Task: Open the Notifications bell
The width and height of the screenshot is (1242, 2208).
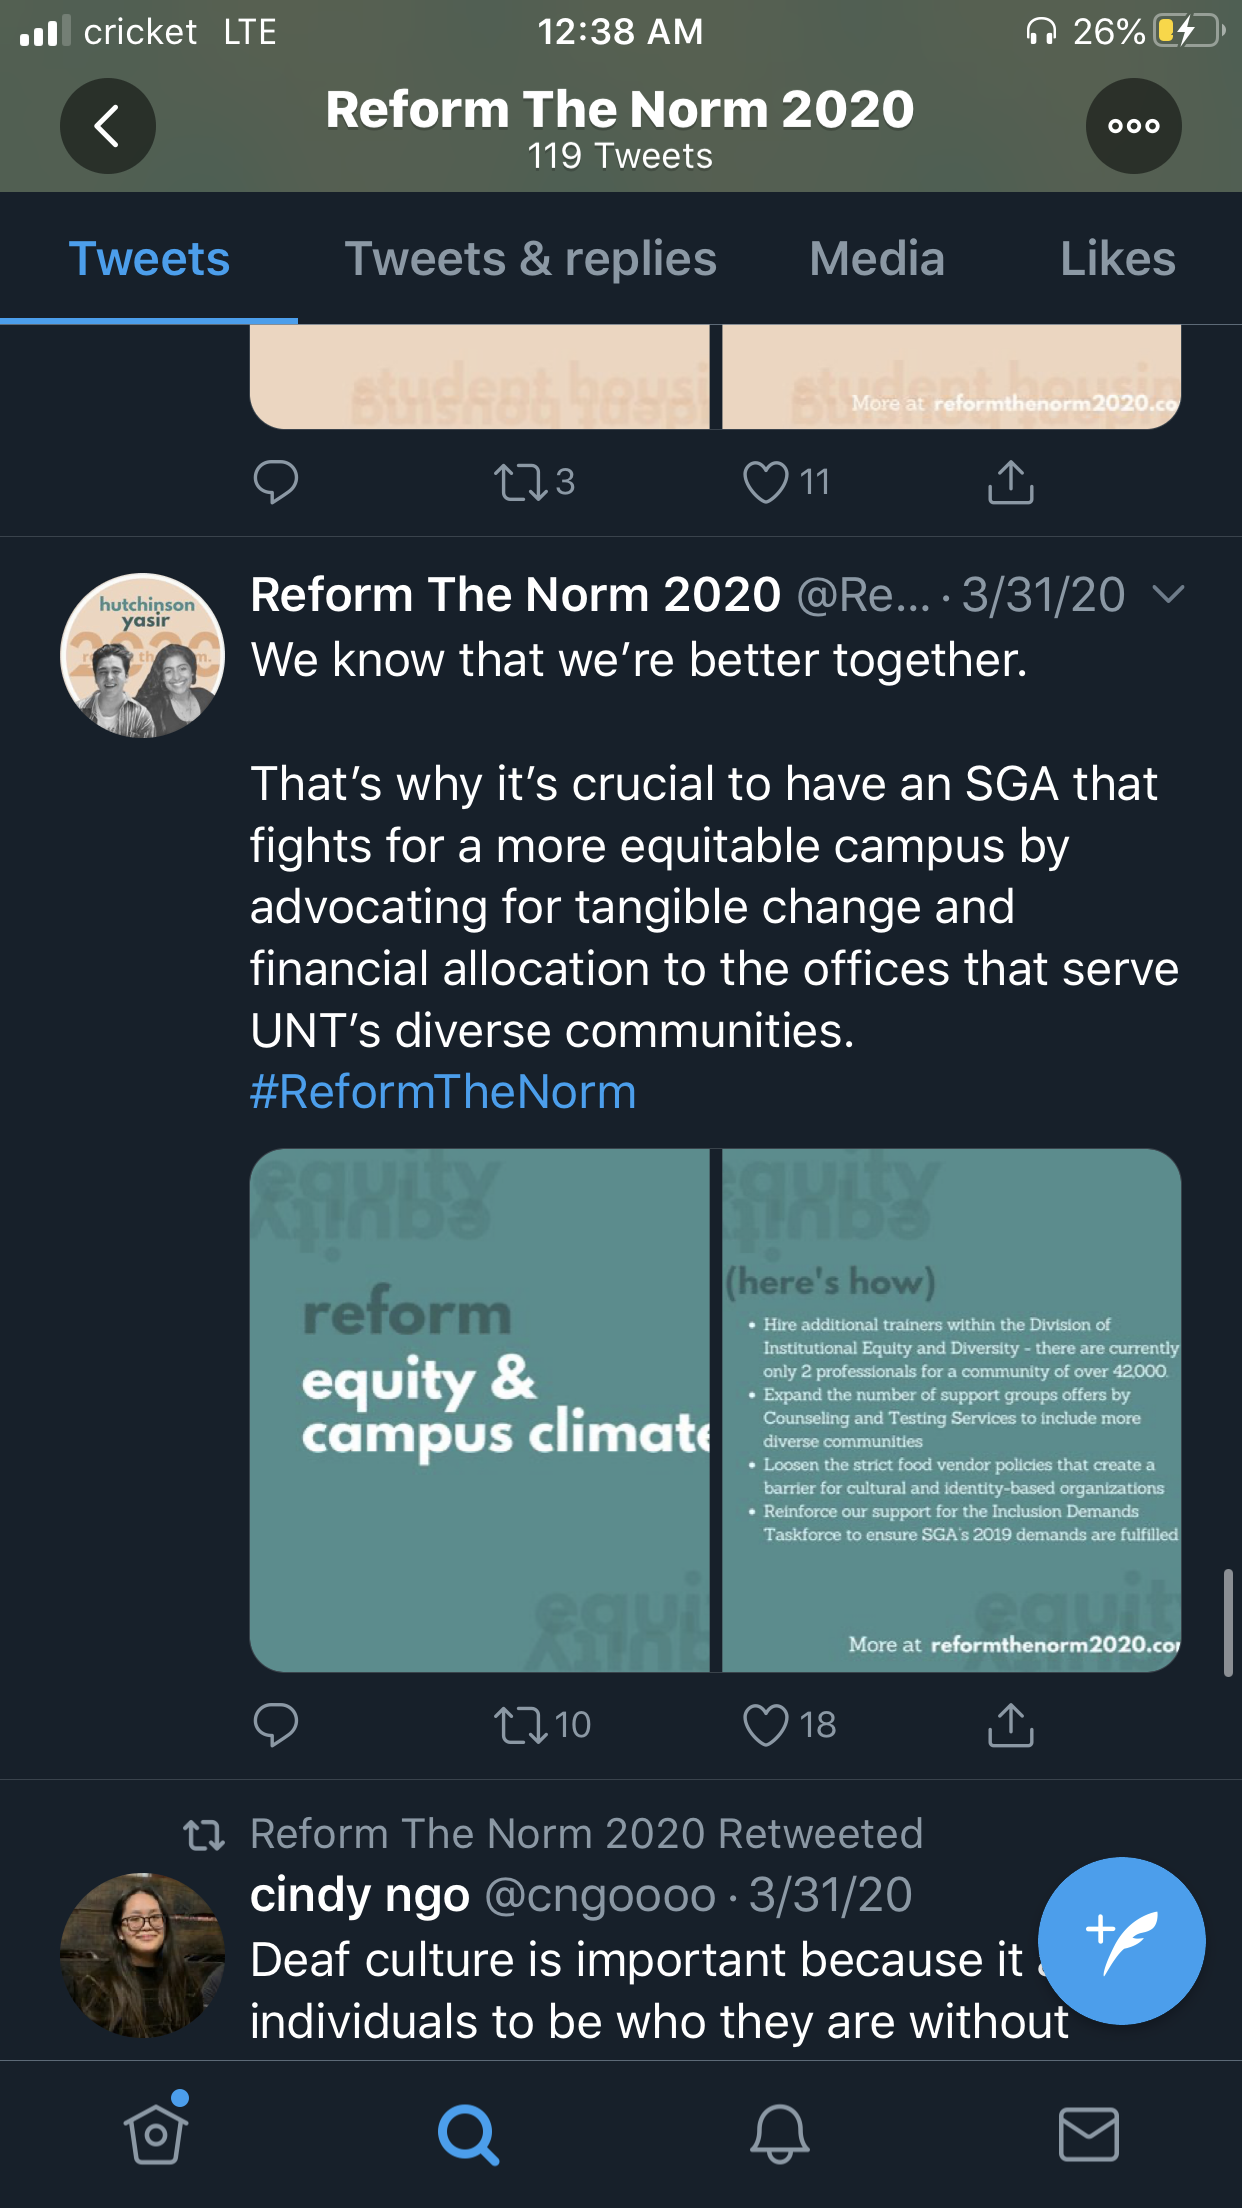Action: click(x=779, y=2133)
